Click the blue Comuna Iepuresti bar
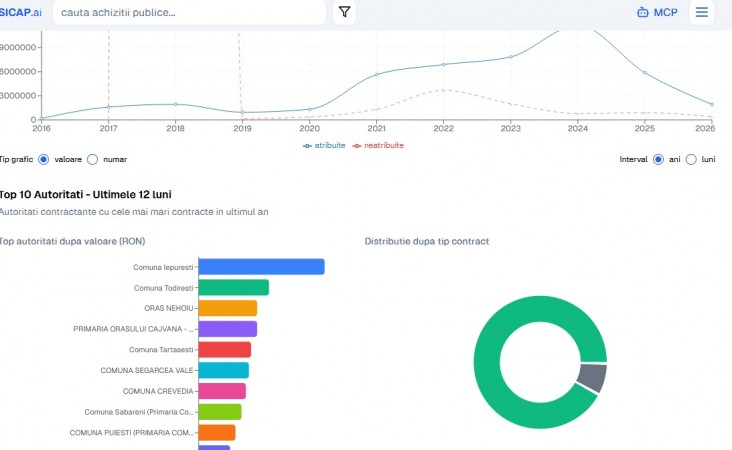 261,267
